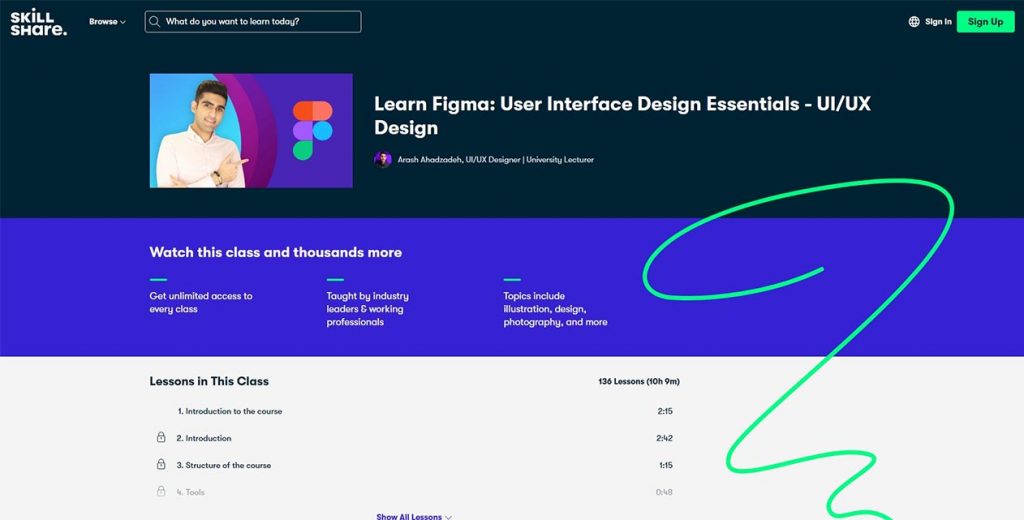Screen dimensions: 1024x520
Task: Click the Skillshare logo
Action: [39, 22]
